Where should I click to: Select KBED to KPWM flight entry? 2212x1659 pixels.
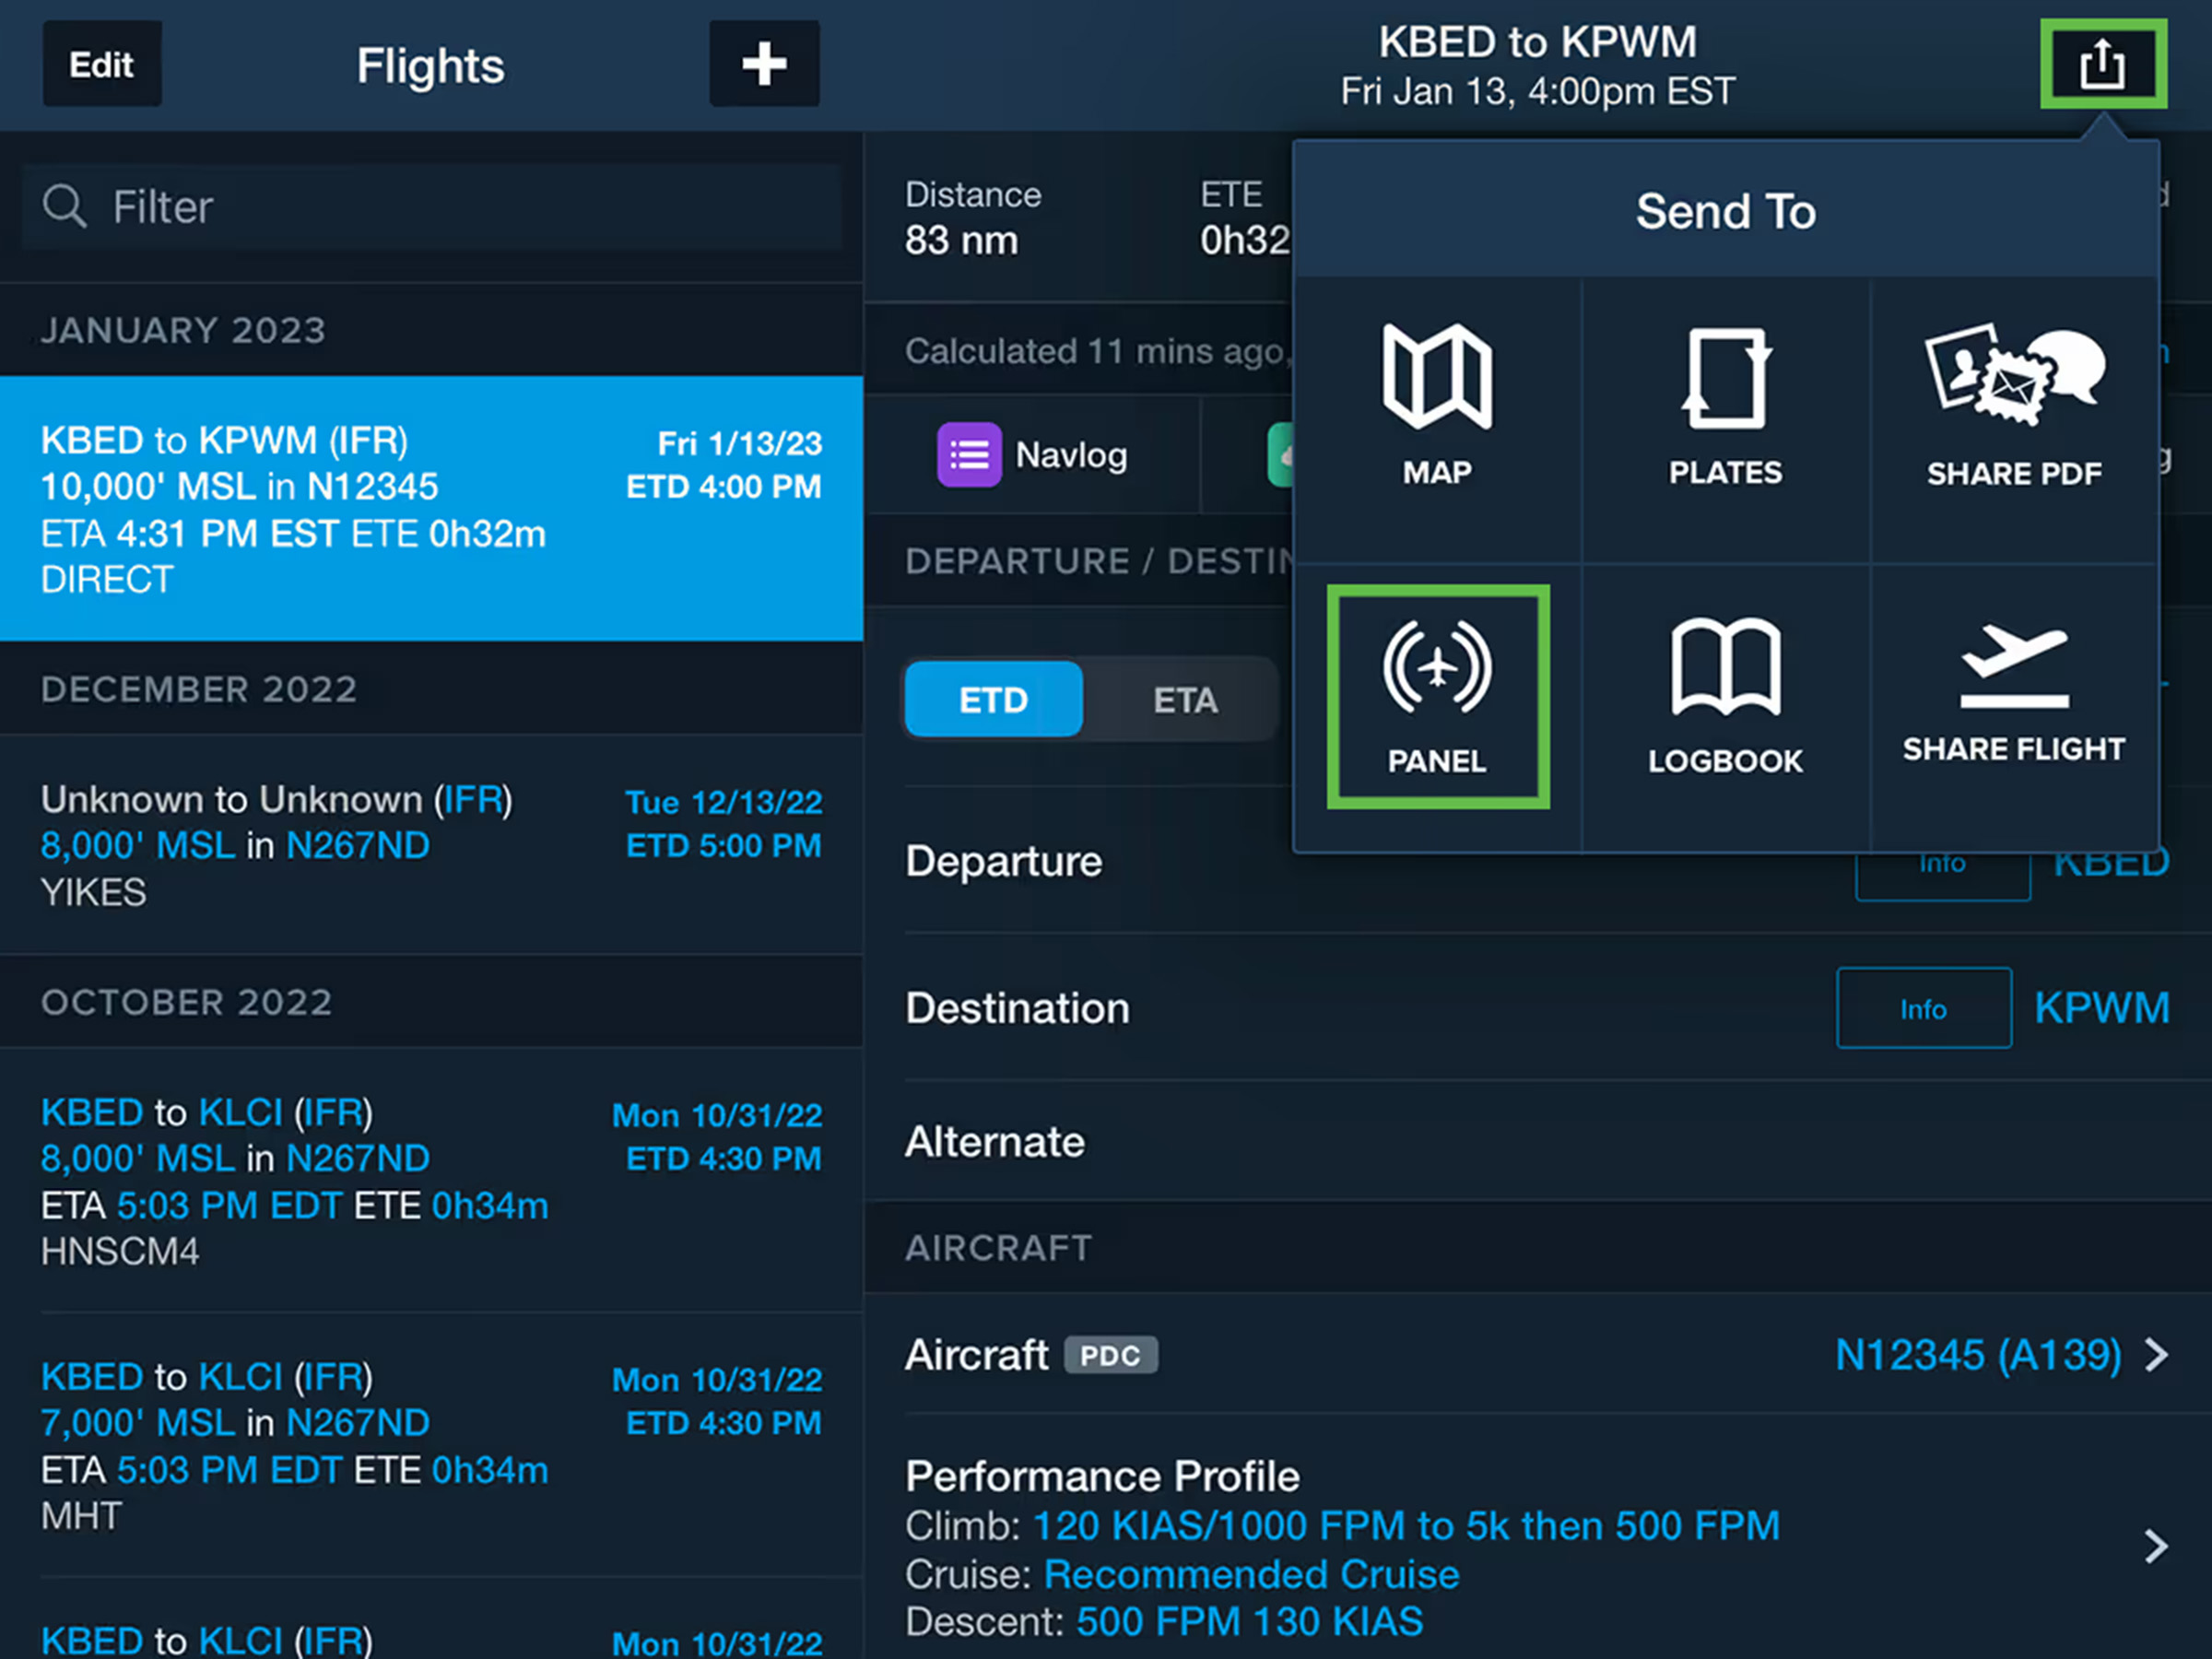(x=430, y=509)
